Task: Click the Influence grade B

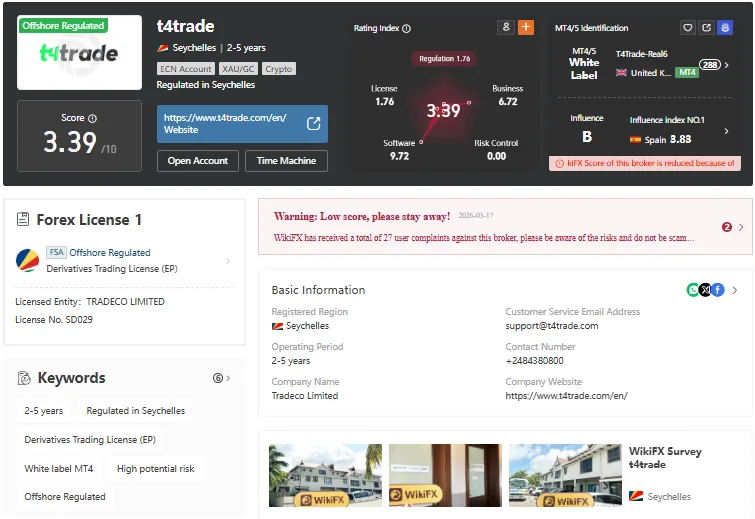Action: 586,137
